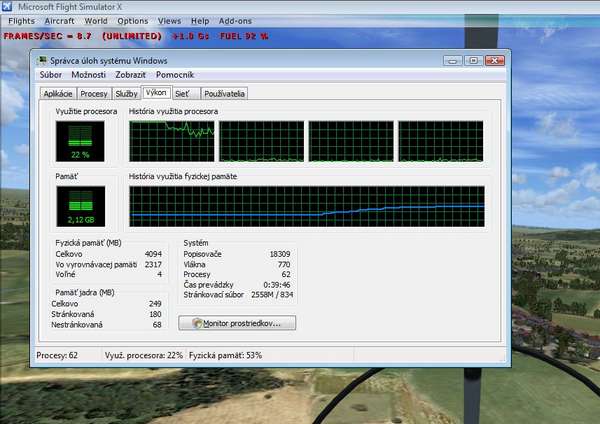Viewport: 600px width, 424px height.
Task: Switch to the Aplikácie tab
Action: click(58, 94)
